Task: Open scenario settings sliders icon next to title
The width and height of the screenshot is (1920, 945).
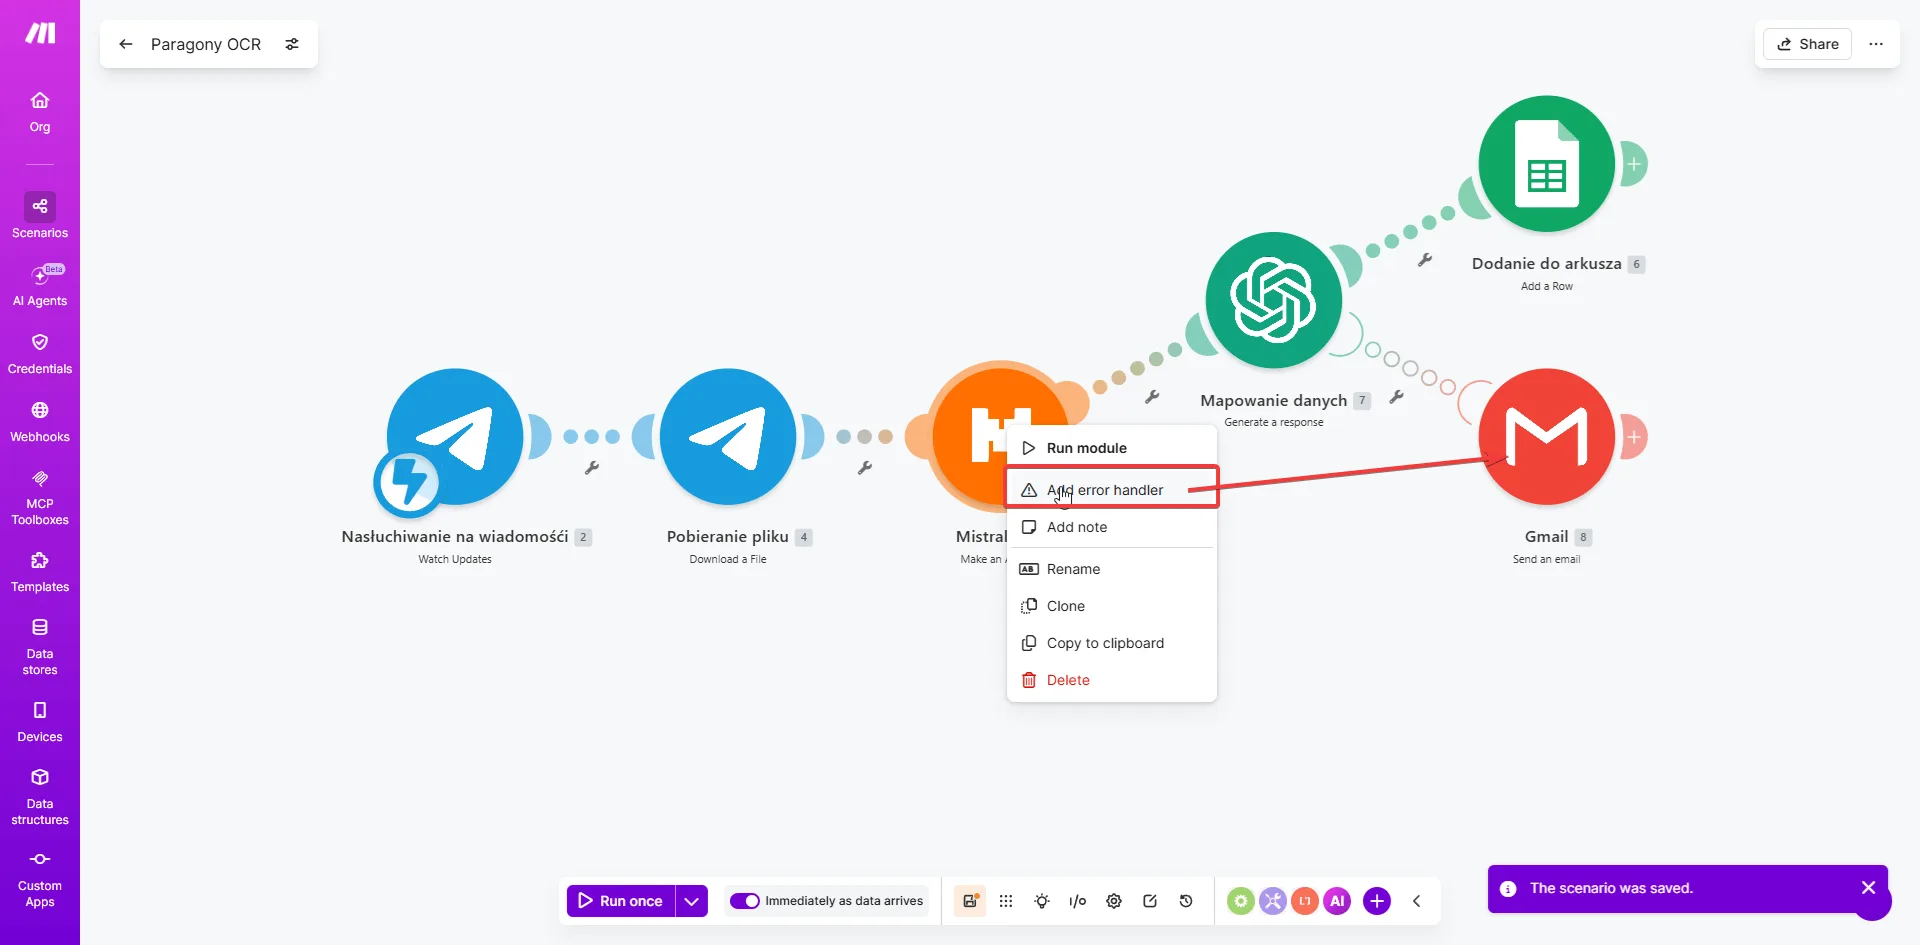Action: tap(292, 44)
